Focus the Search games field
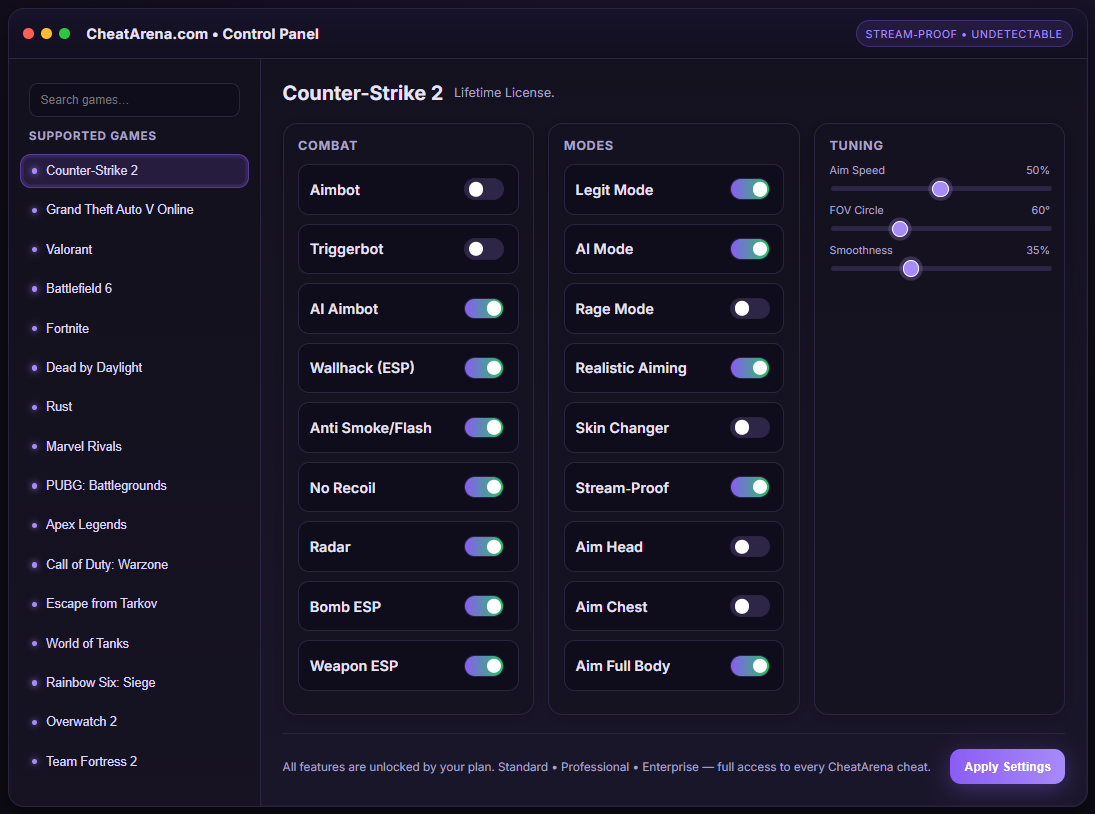The height and width of the screenshot is (814, 1095). pyautogui.click(x=134, y=100)
